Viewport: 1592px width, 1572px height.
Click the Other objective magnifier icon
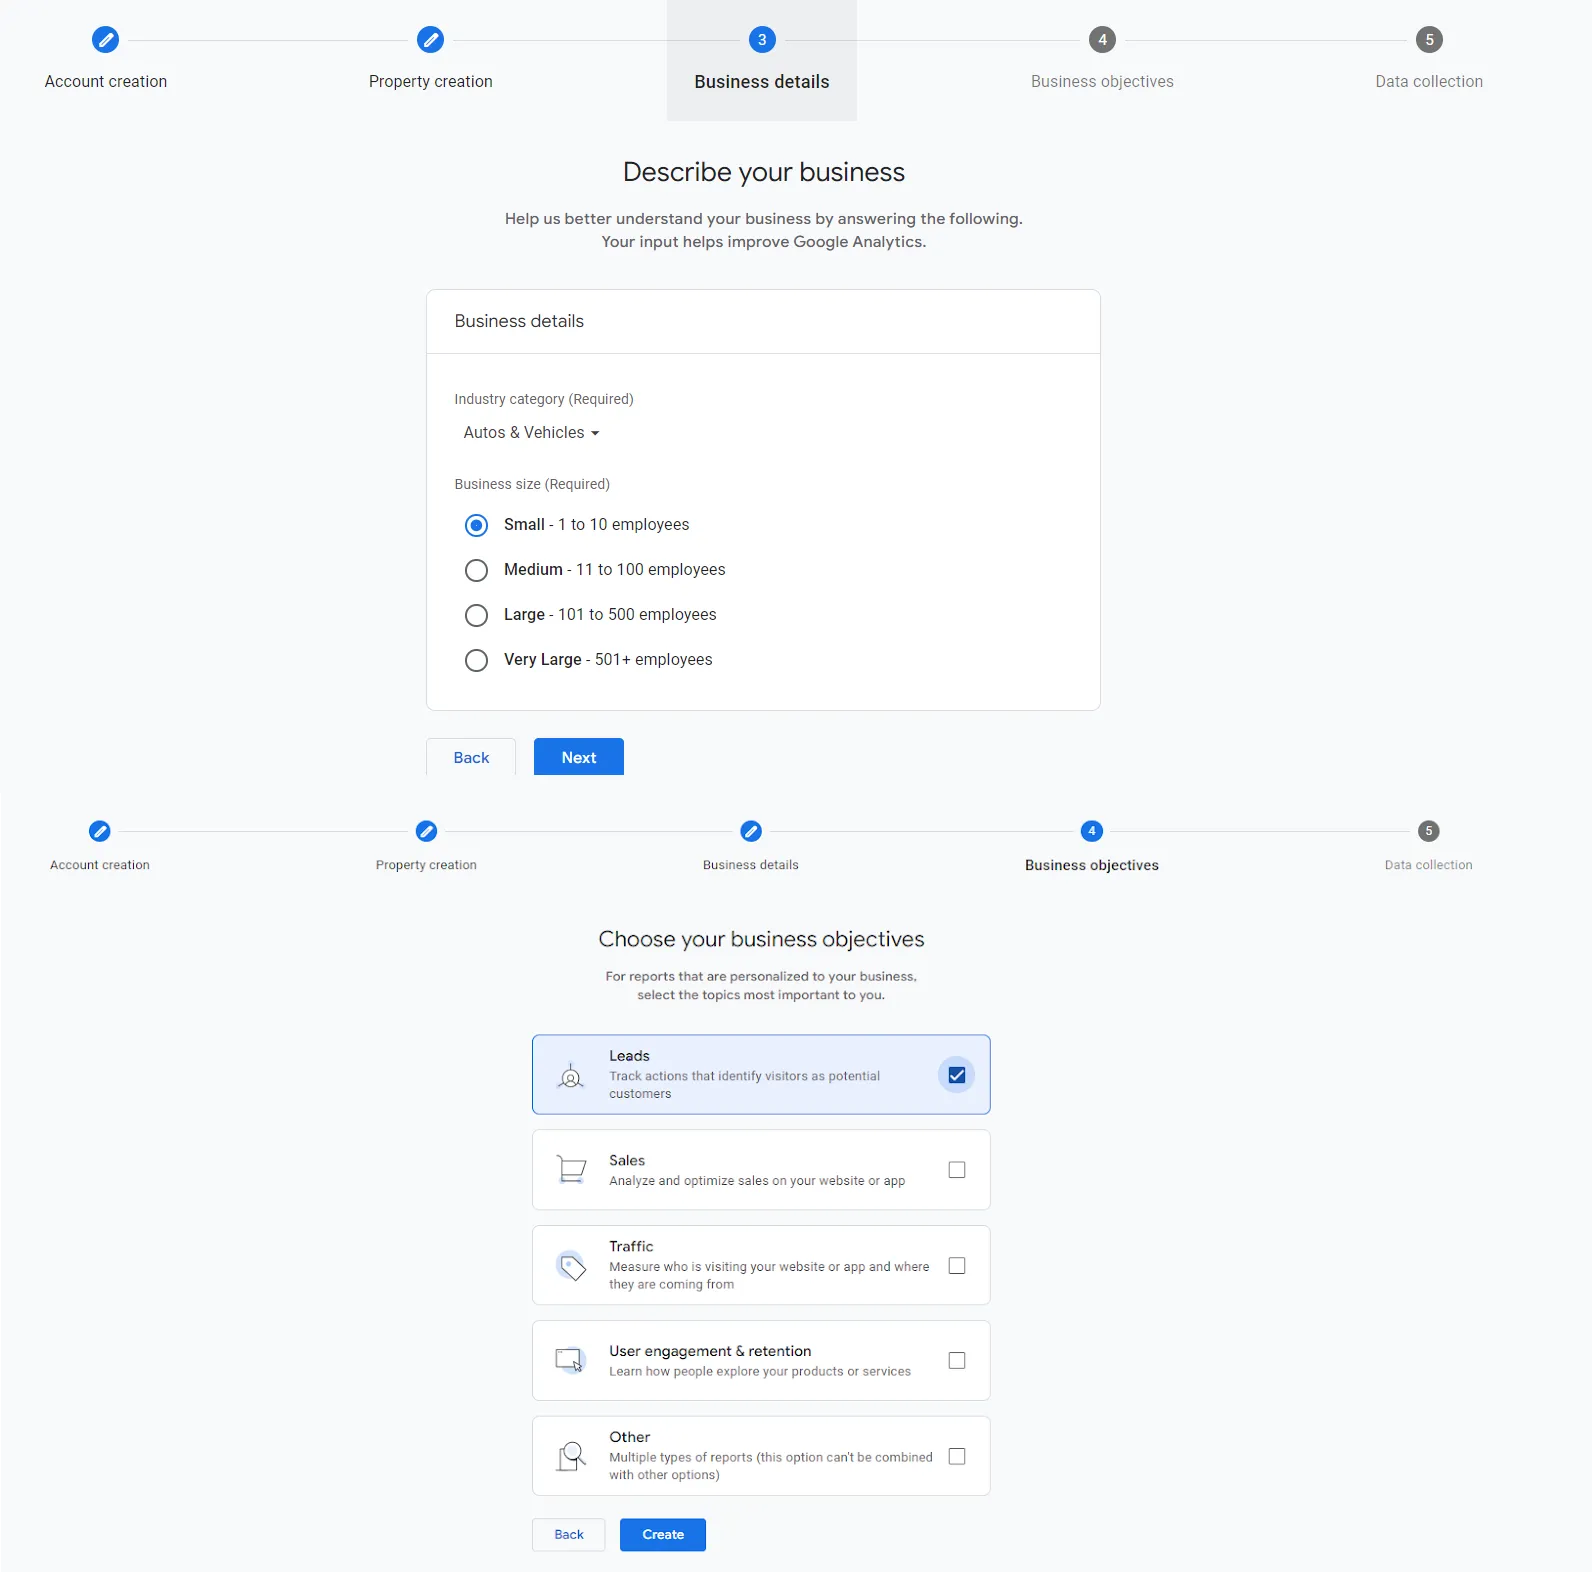point(571,1456)
